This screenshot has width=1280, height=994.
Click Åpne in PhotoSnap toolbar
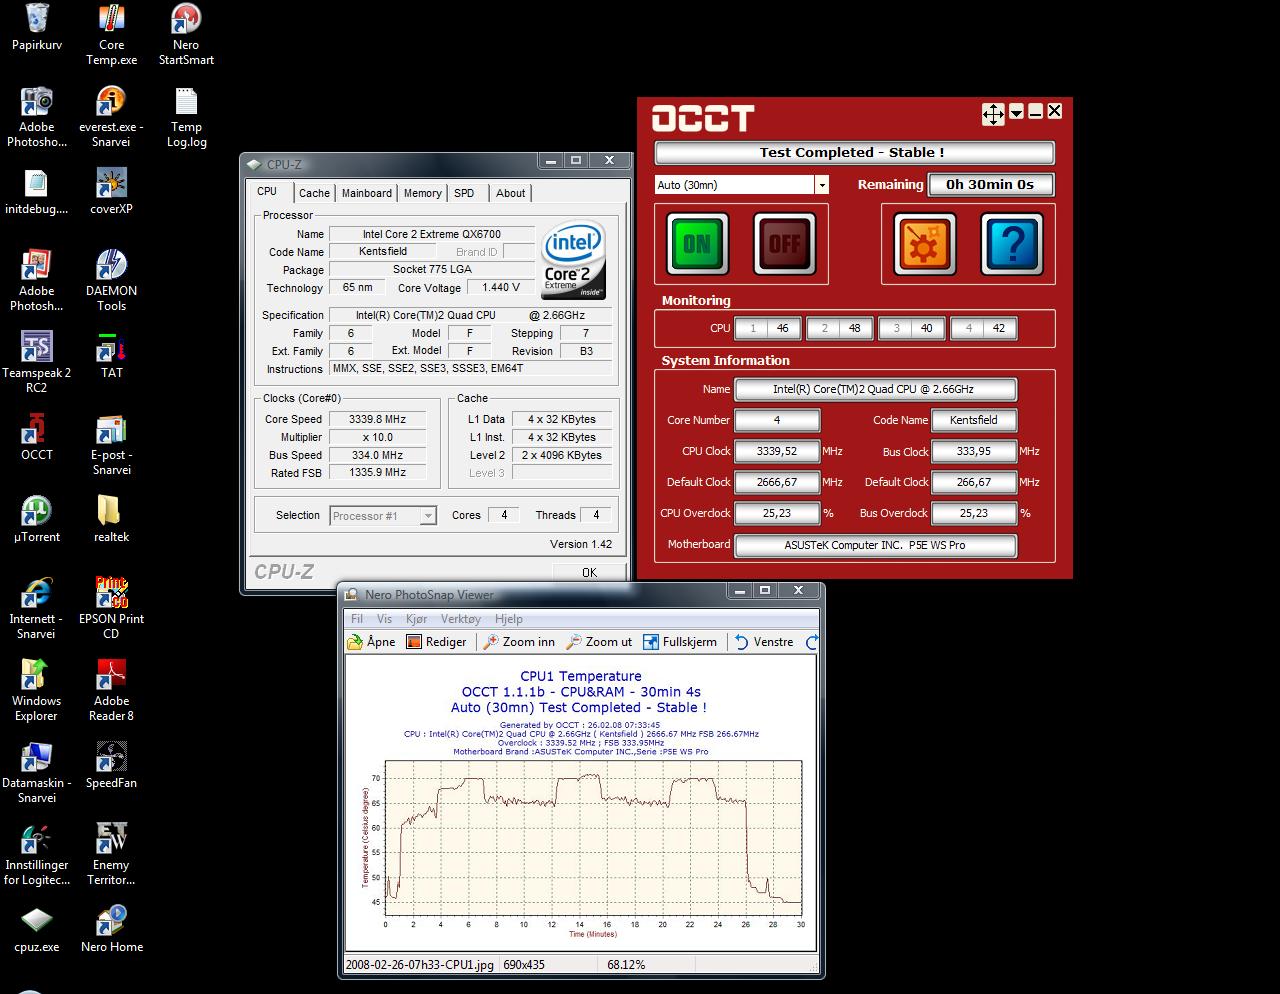(x=371, y=642)
